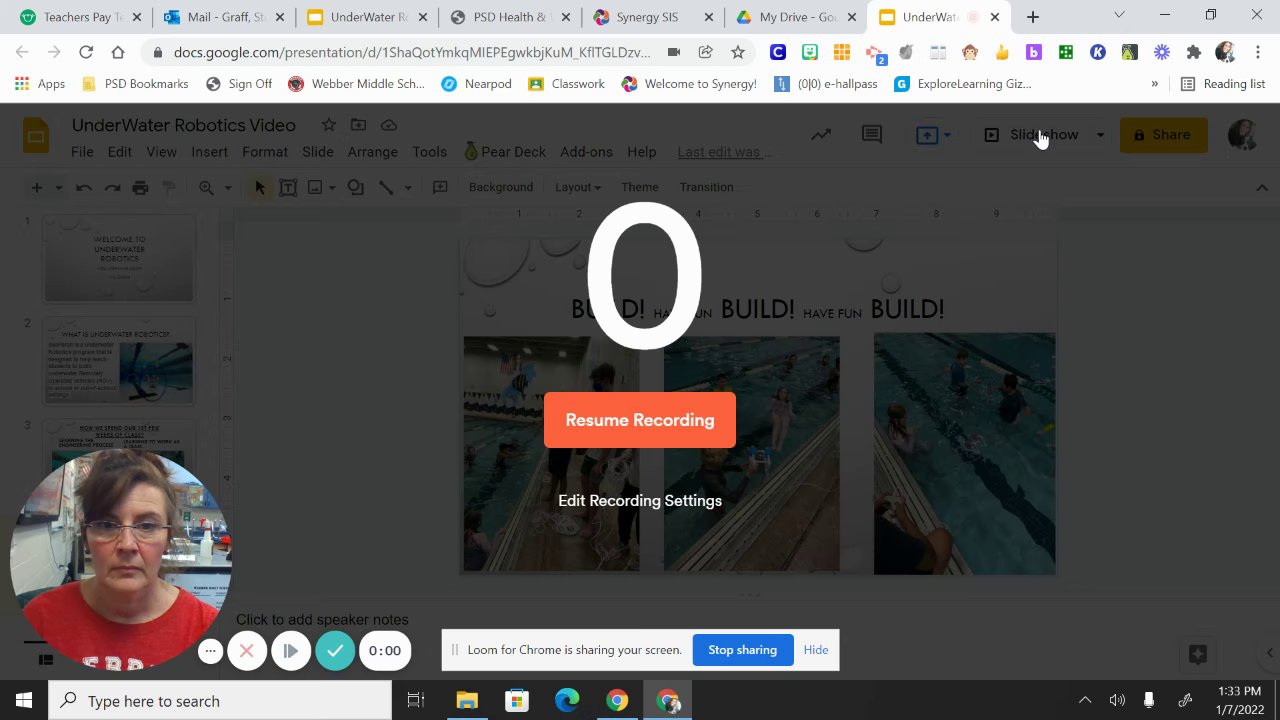Viewport: 1280px width, 720px height.
Task: Hide the Loom screen sharing bar
Action: pos(816,650)
